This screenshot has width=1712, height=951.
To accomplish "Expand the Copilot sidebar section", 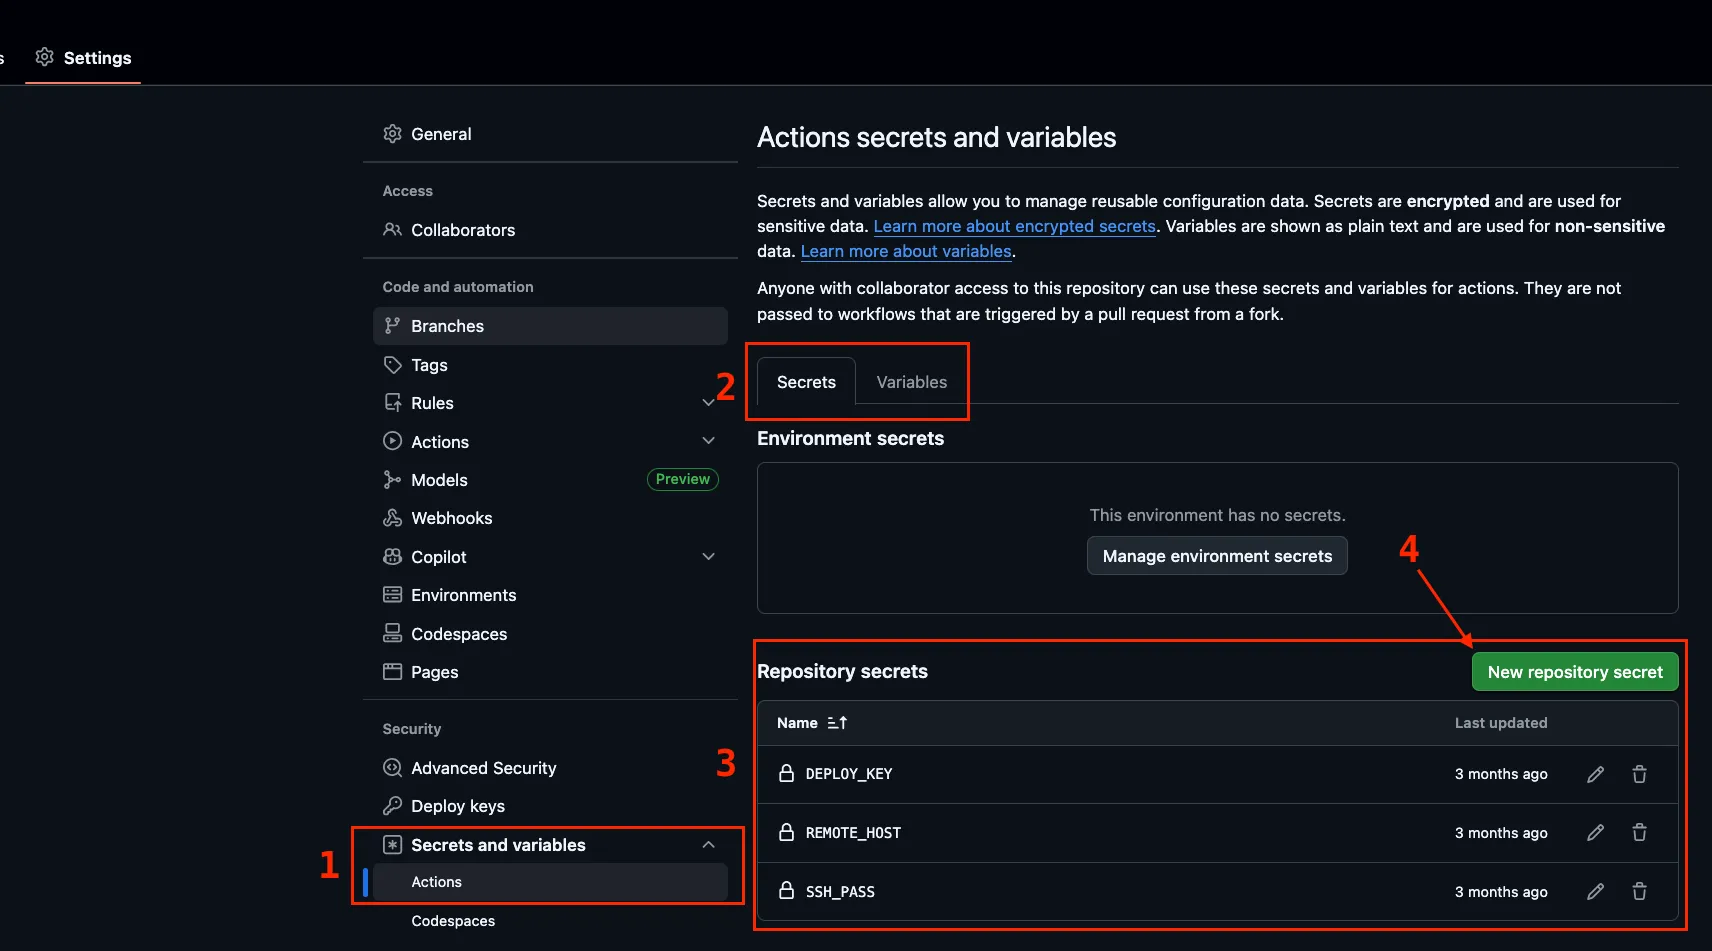I will 708,557.
